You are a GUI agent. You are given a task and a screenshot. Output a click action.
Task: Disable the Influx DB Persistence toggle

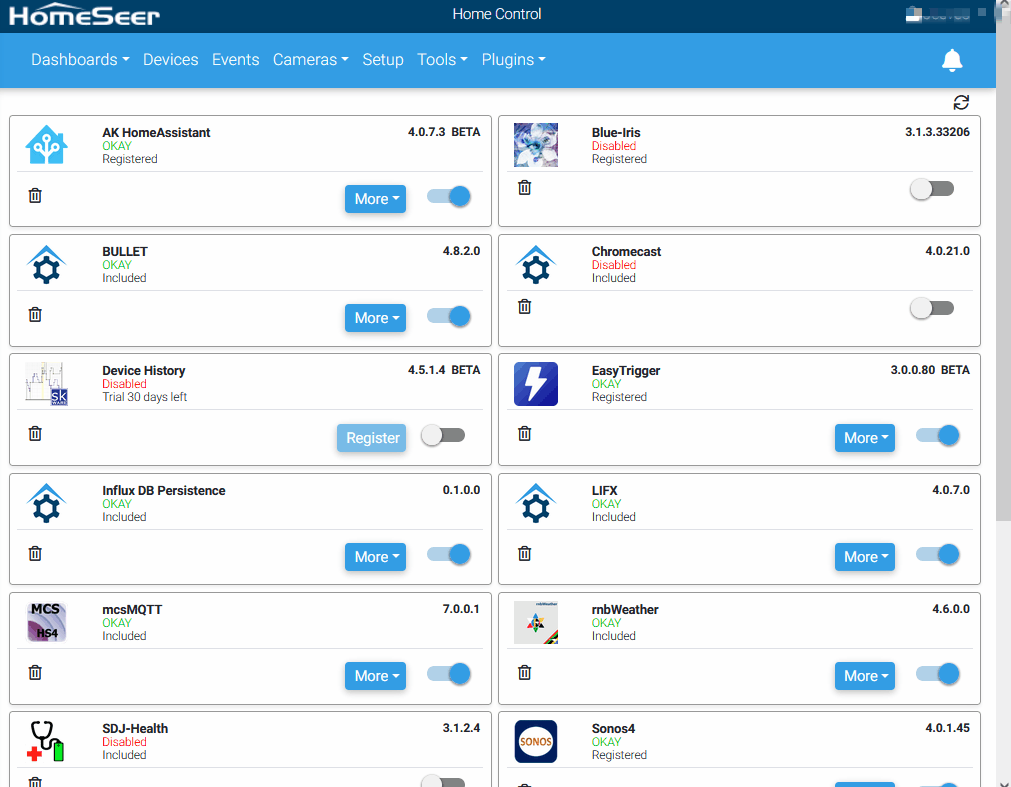tap(449, 554)
